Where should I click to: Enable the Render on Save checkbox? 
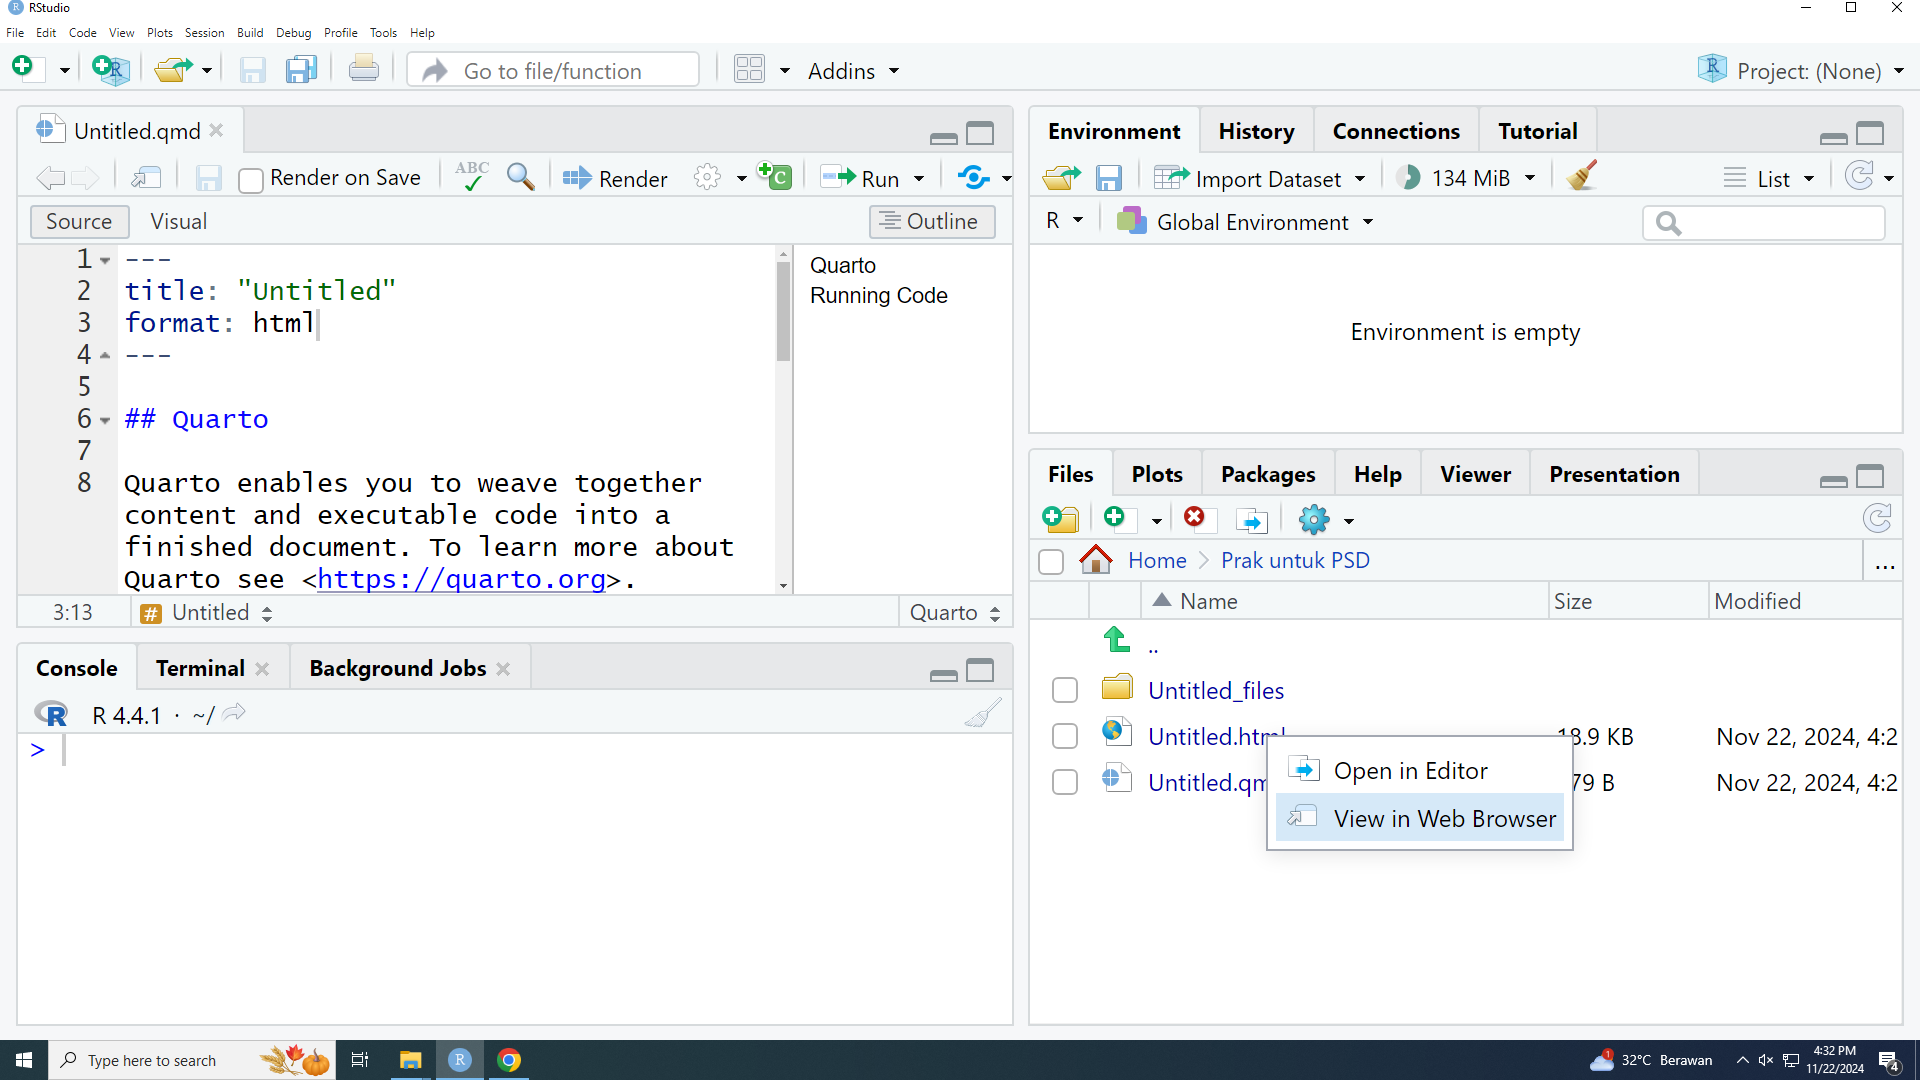(x=251, y=179)
